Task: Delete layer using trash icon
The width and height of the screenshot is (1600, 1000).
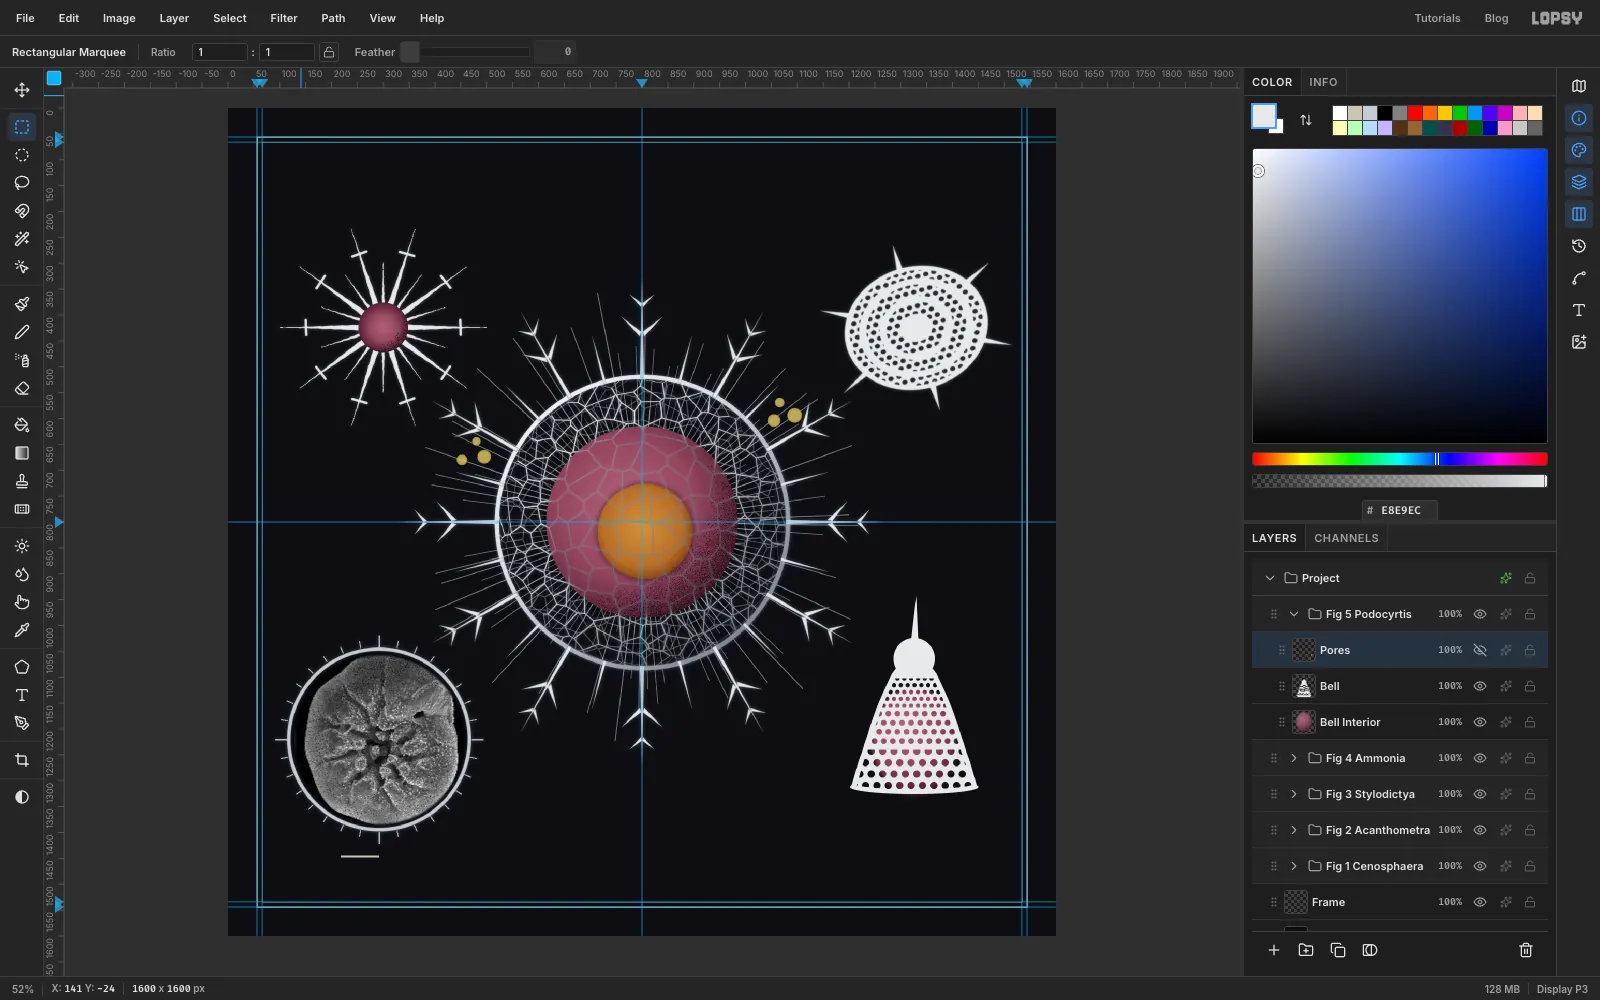Action: tap(1526, 950)
